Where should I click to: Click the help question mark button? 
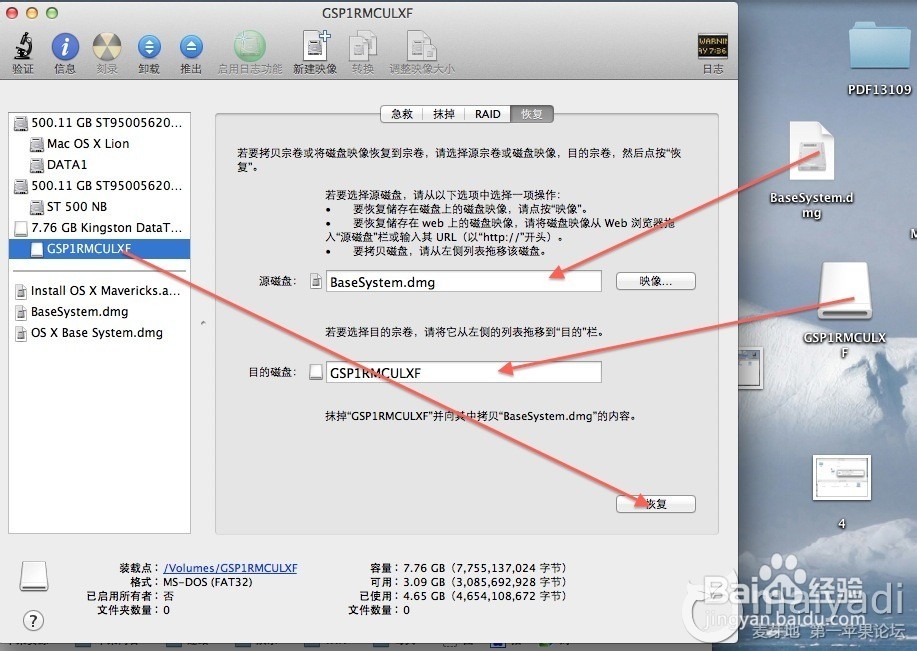pos(33,620)
